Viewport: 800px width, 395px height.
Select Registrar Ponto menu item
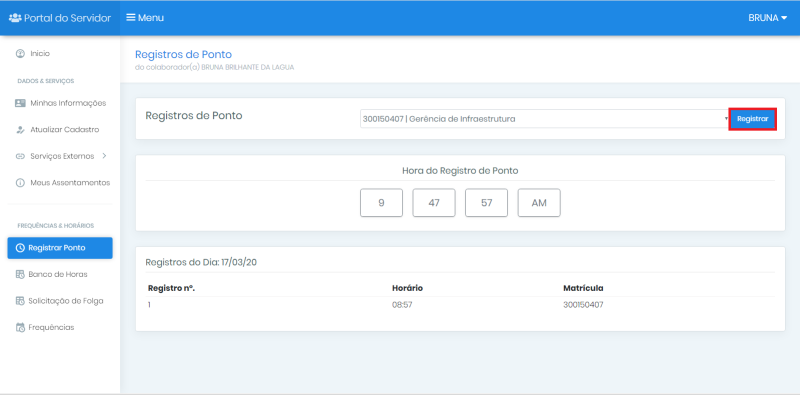click(x=60, y=248)
